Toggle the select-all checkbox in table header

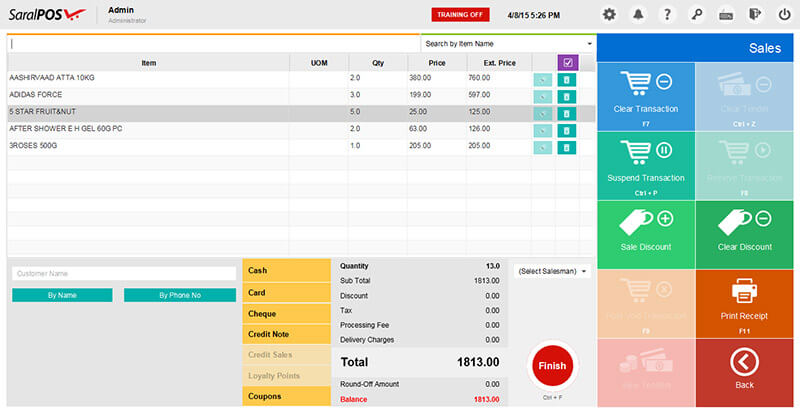point(567,62)
